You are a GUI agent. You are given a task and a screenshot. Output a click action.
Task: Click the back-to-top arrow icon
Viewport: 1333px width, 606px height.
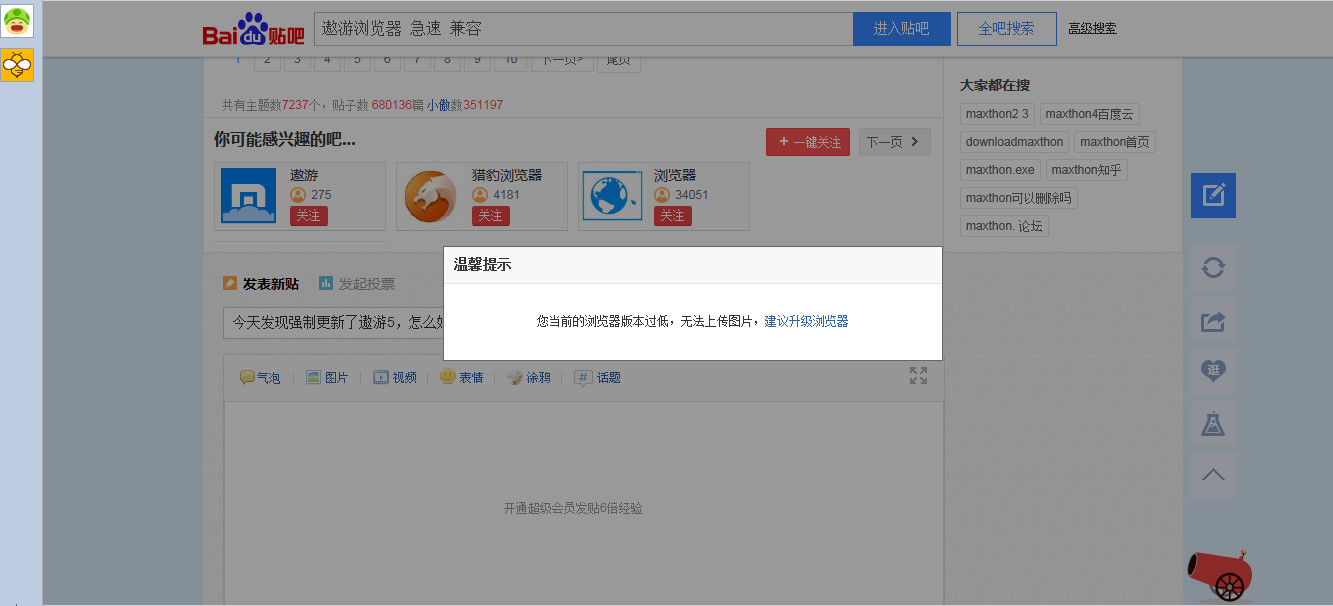(x=1213, y=476)
